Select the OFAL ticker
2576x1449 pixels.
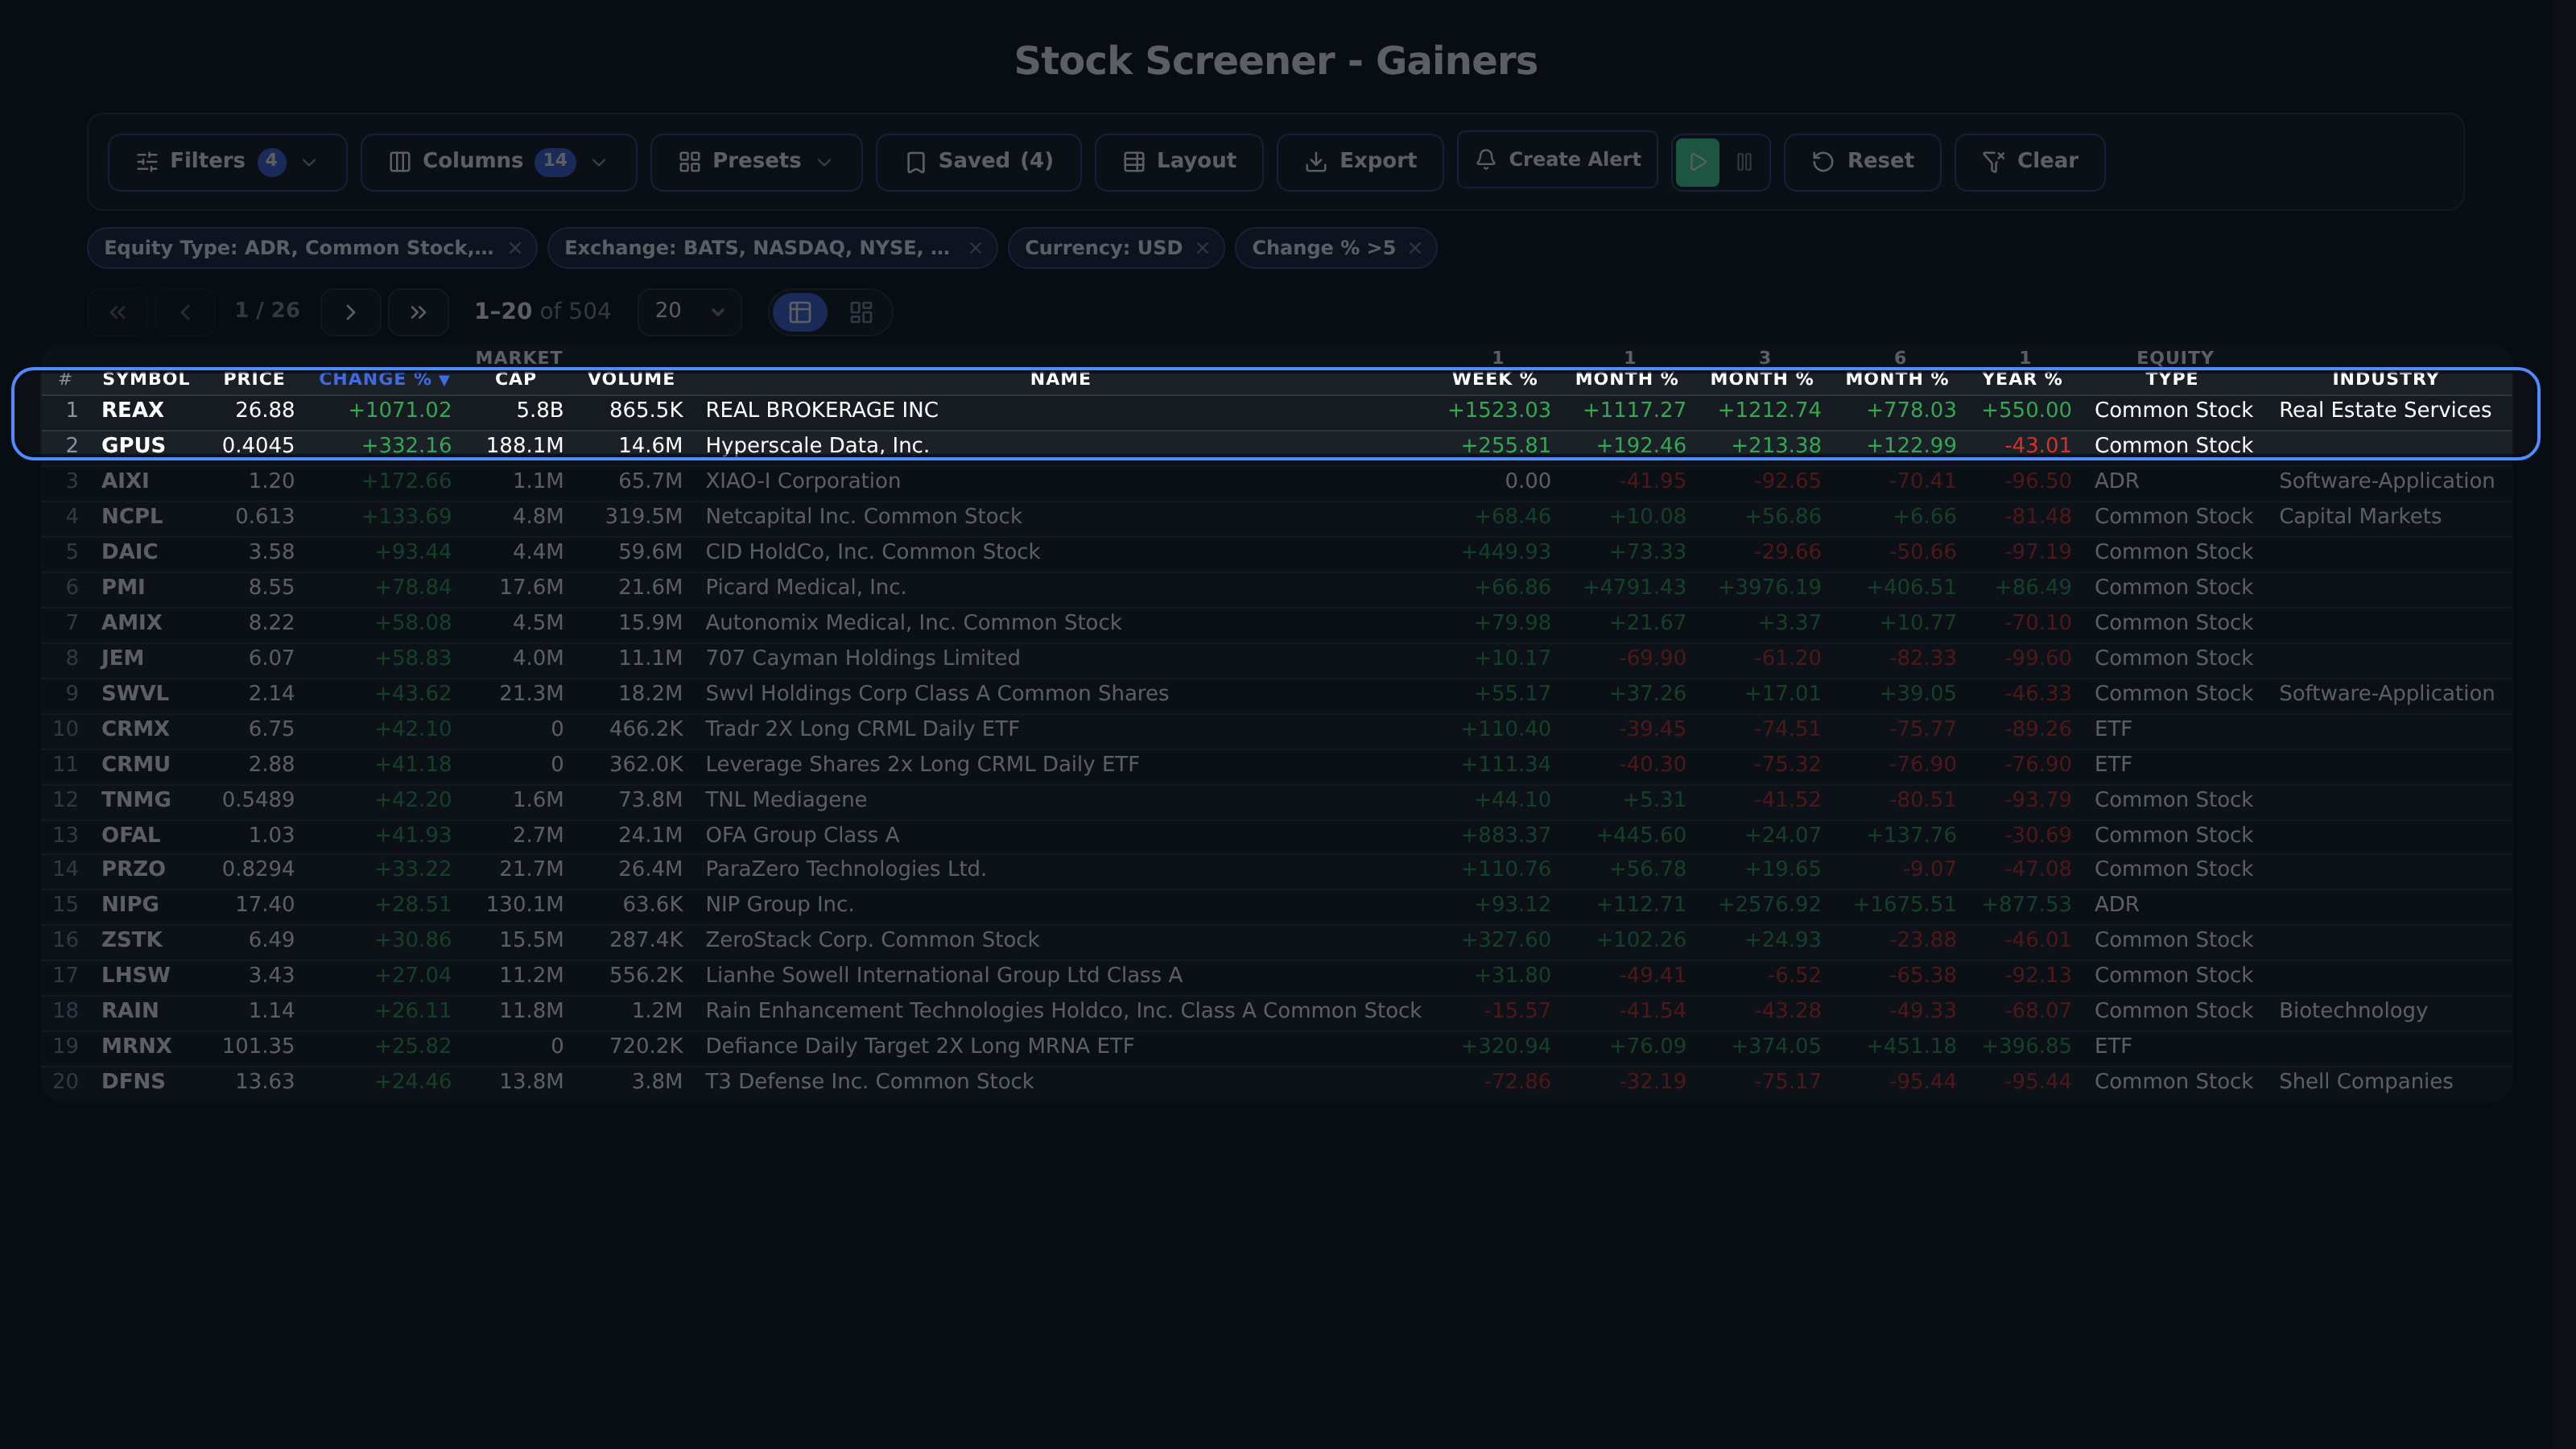pyautogui.click(x=130, y=835)
